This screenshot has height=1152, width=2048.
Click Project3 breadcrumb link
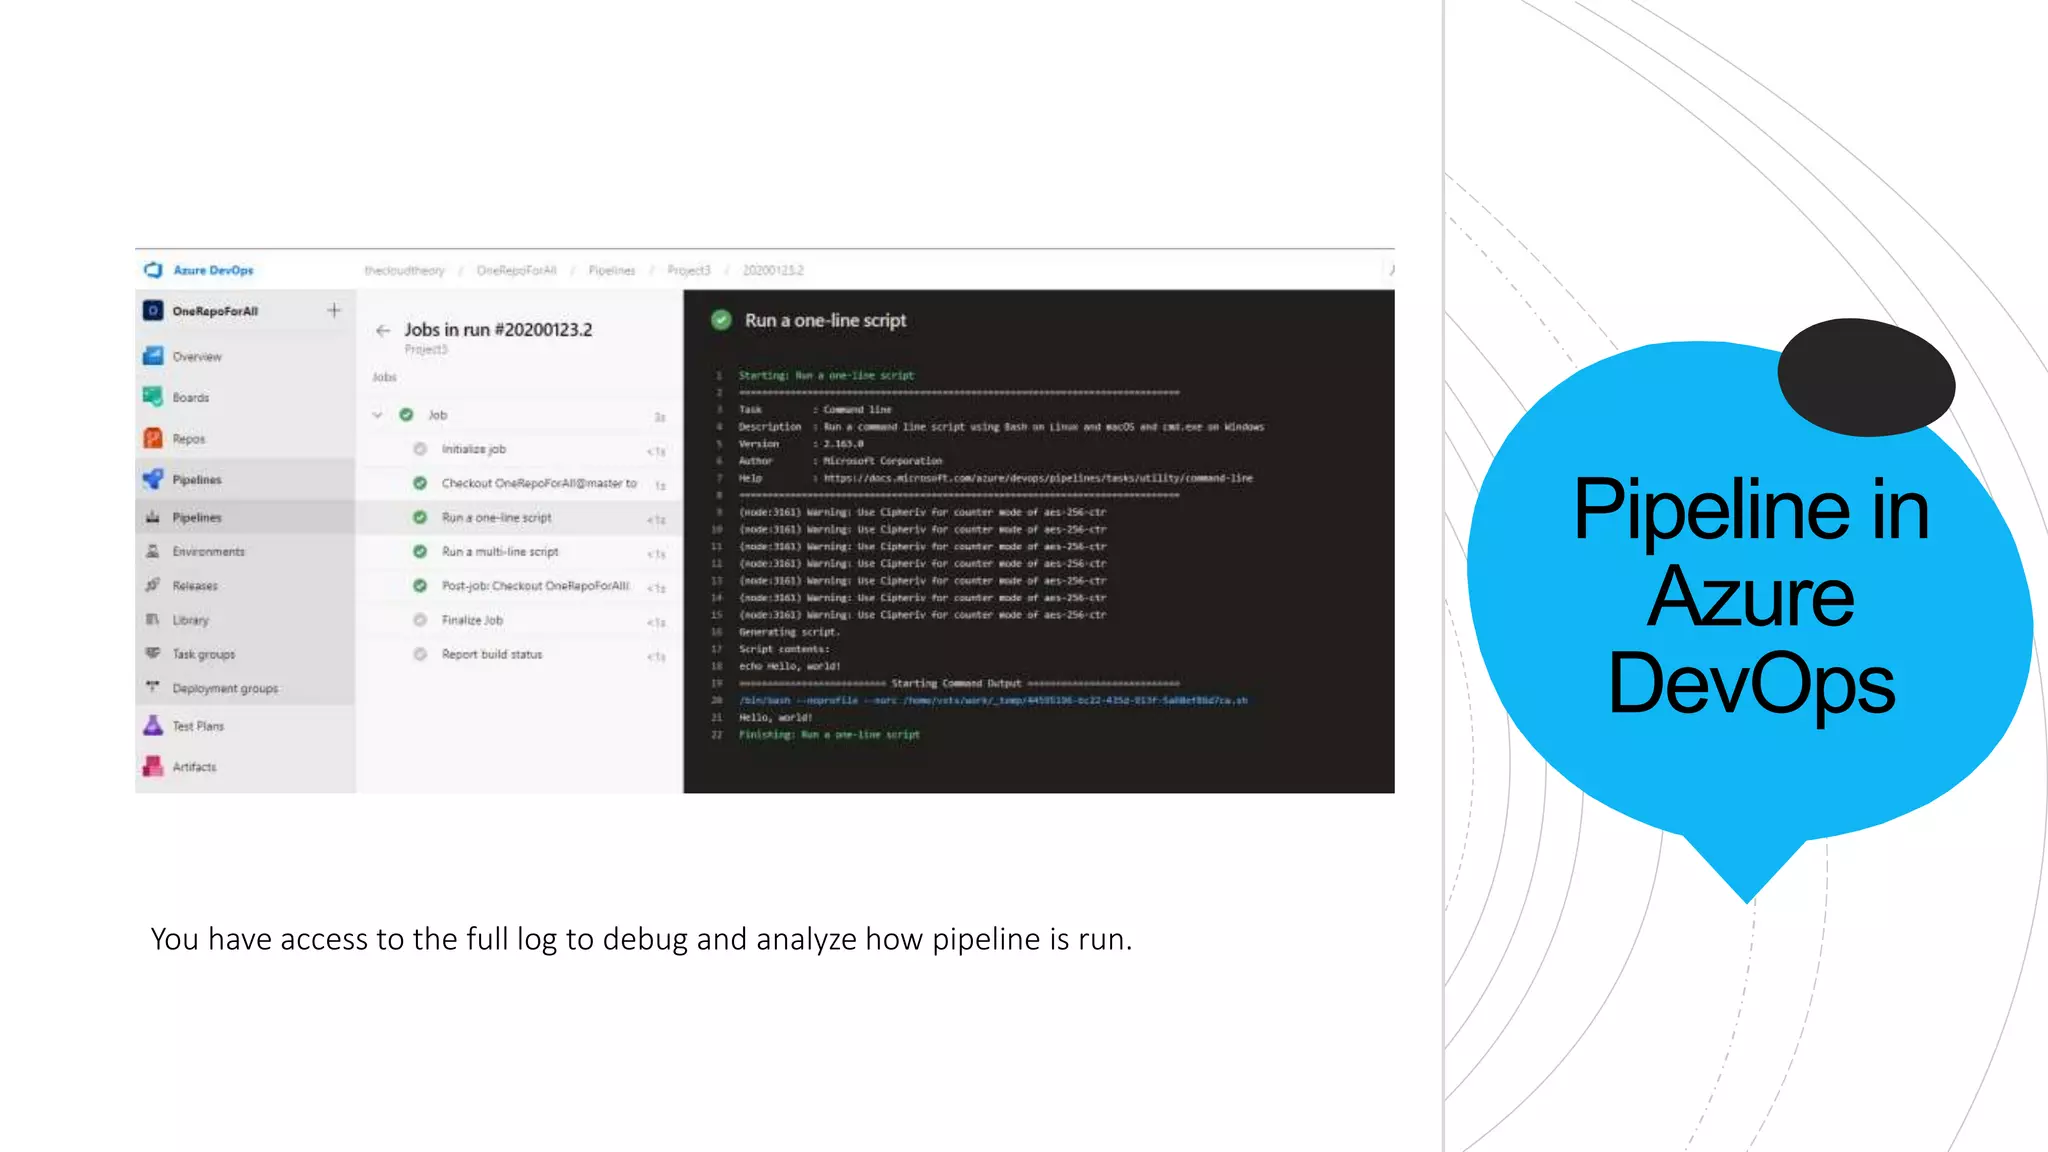tap(689, 270)
